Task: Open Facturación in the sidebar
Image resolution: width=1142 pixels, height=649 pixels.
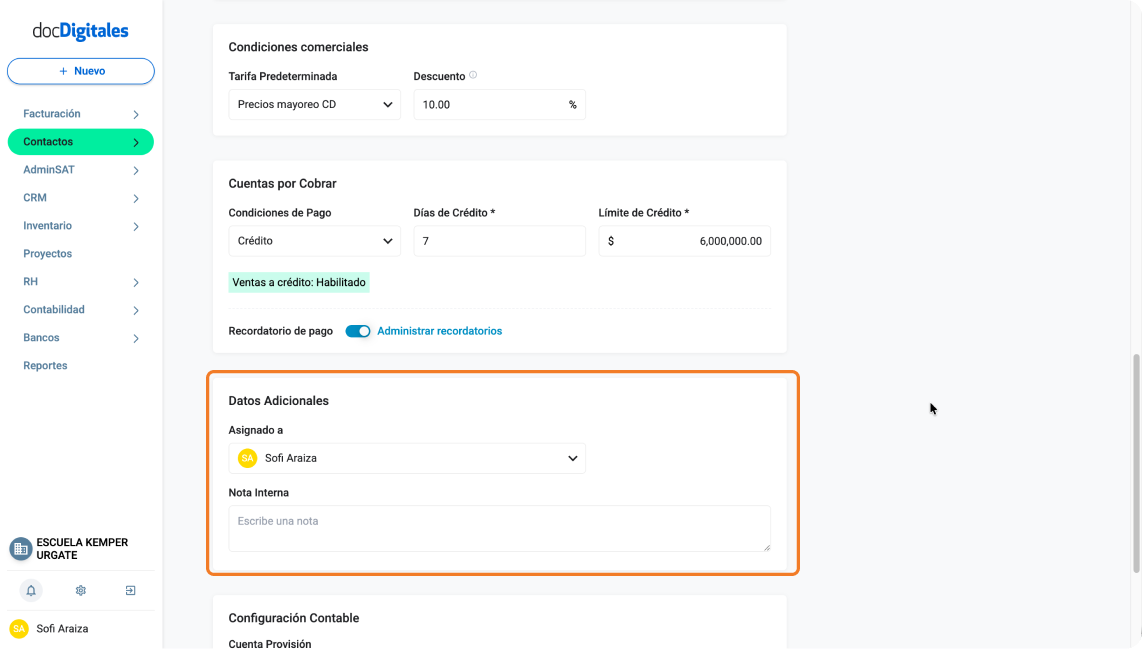Action: [52, 114]
